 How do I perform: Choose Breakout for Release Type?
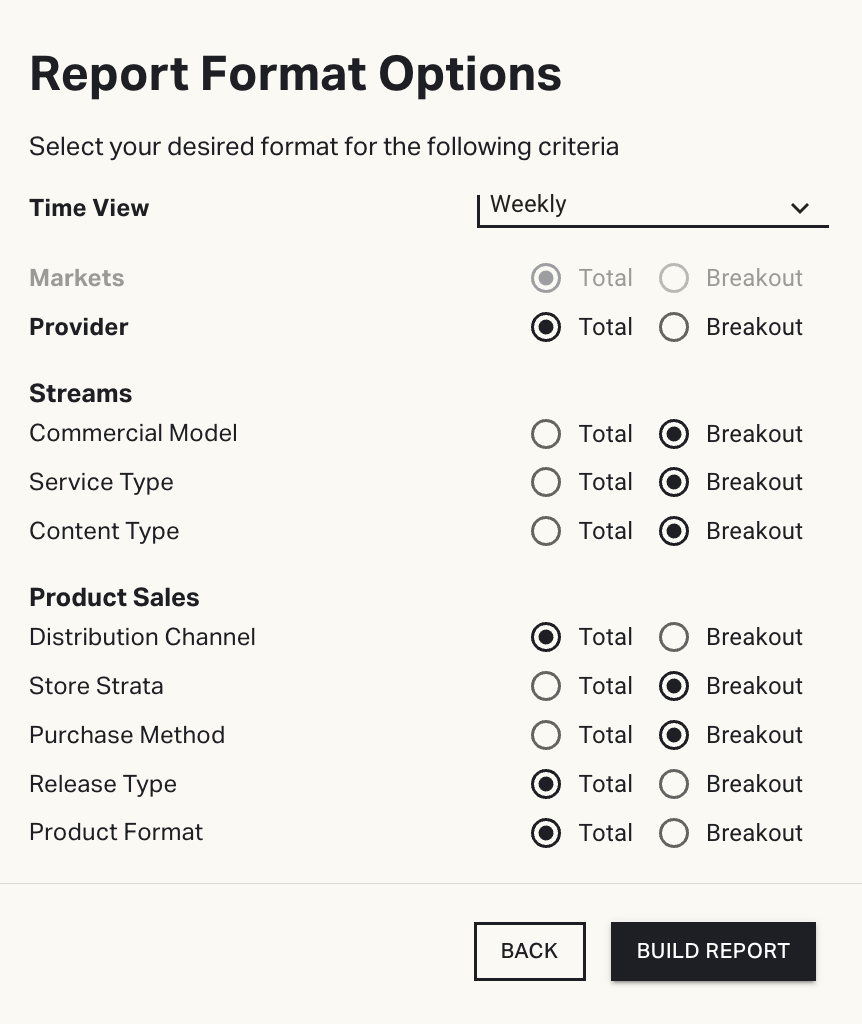(x=674, y=785)
